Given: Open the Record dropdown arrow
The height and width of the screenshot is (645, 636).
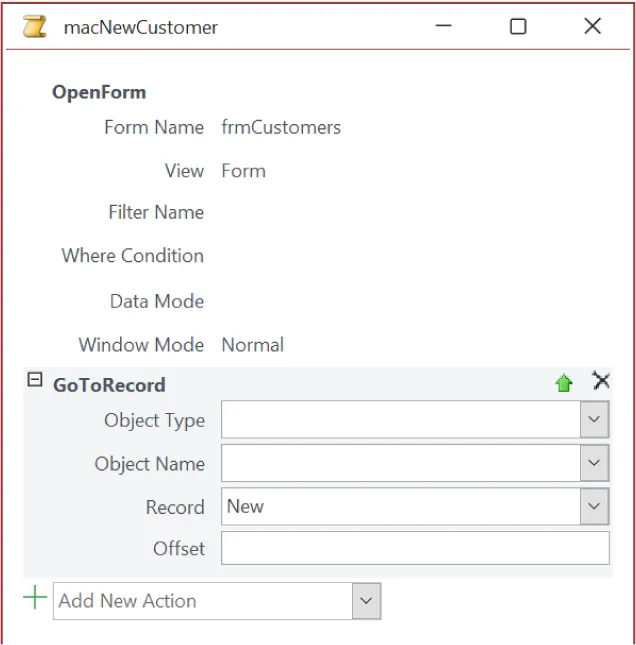Looking at the screenshot, I should tap(594, 506).
